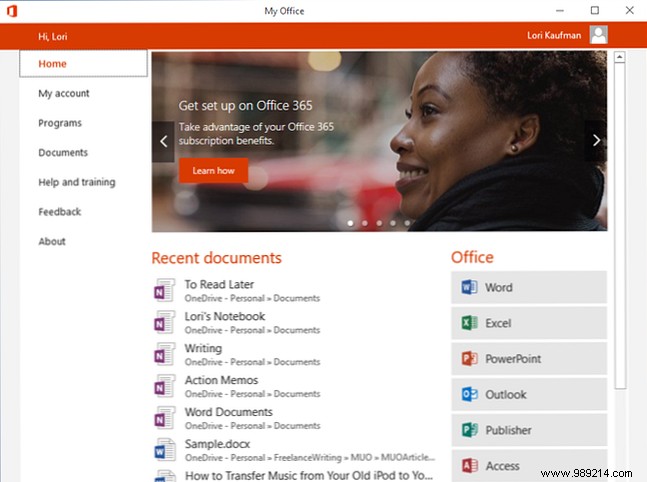Click the Excel app icon
Viewport: 647px width, 482px height.
pos(469,323)
